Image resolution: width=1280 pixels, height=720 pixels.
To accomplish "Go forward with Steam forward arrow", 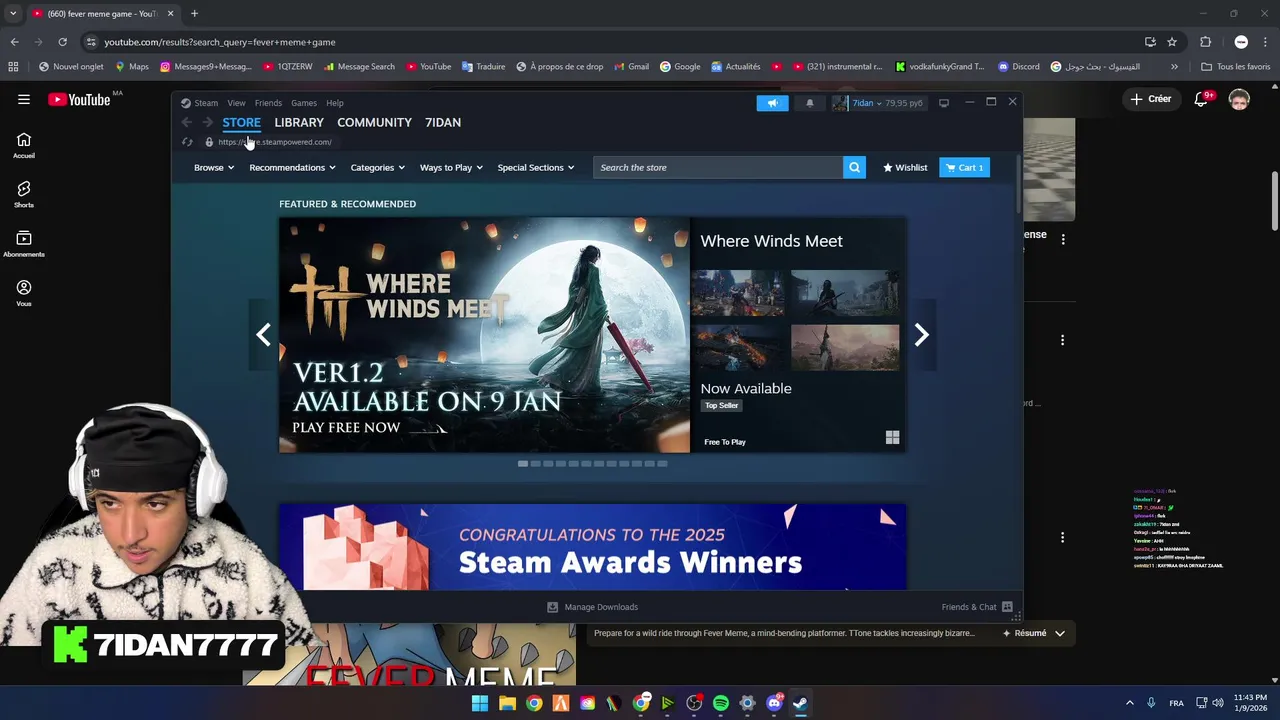I will (x=207, y=122).
